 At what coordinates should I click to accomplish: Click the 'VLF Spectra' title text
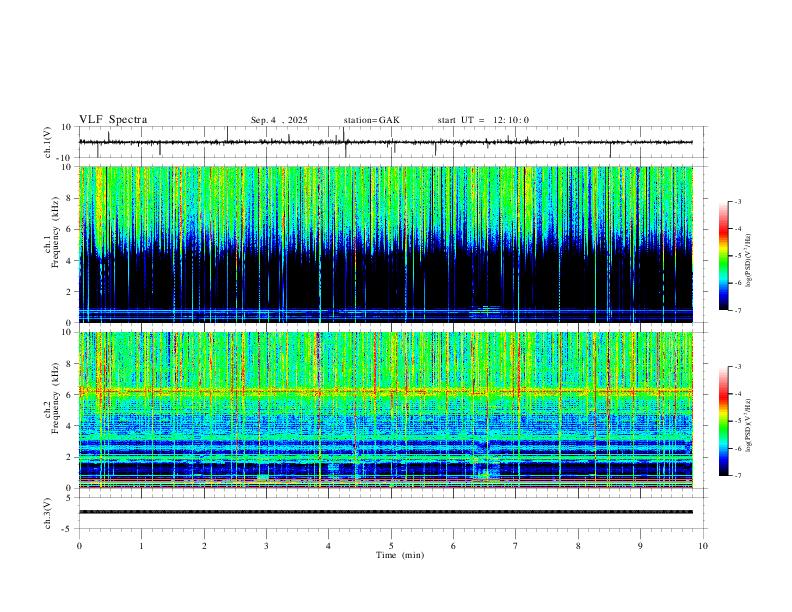tap(113, 120)
